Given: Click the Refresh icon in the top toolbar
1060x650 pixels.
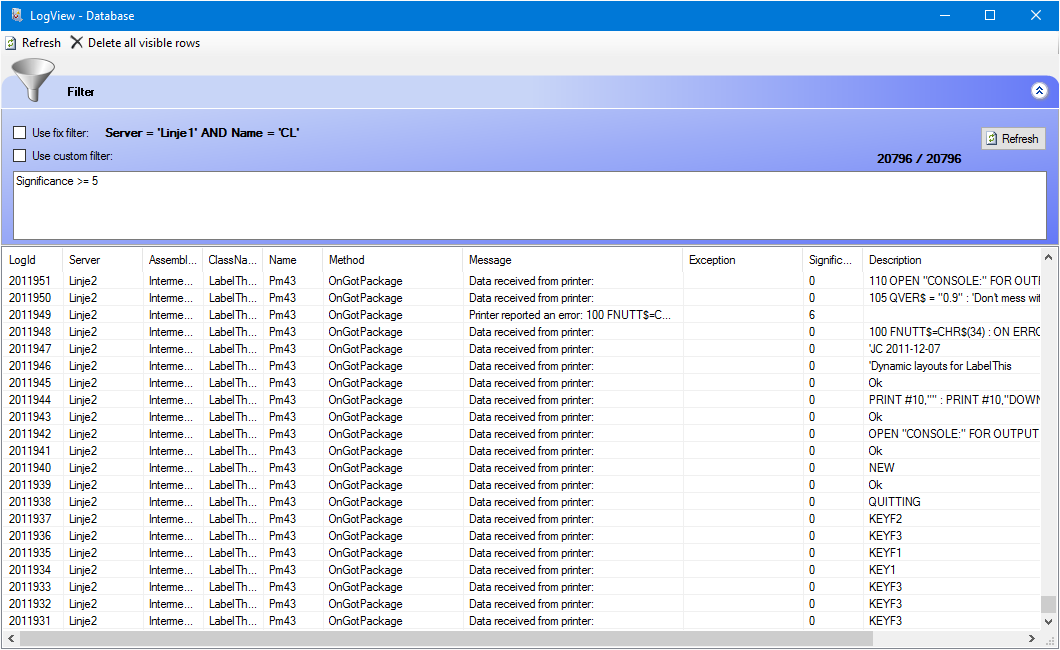Looking at the screenshot, I should (x=11, y=43).
